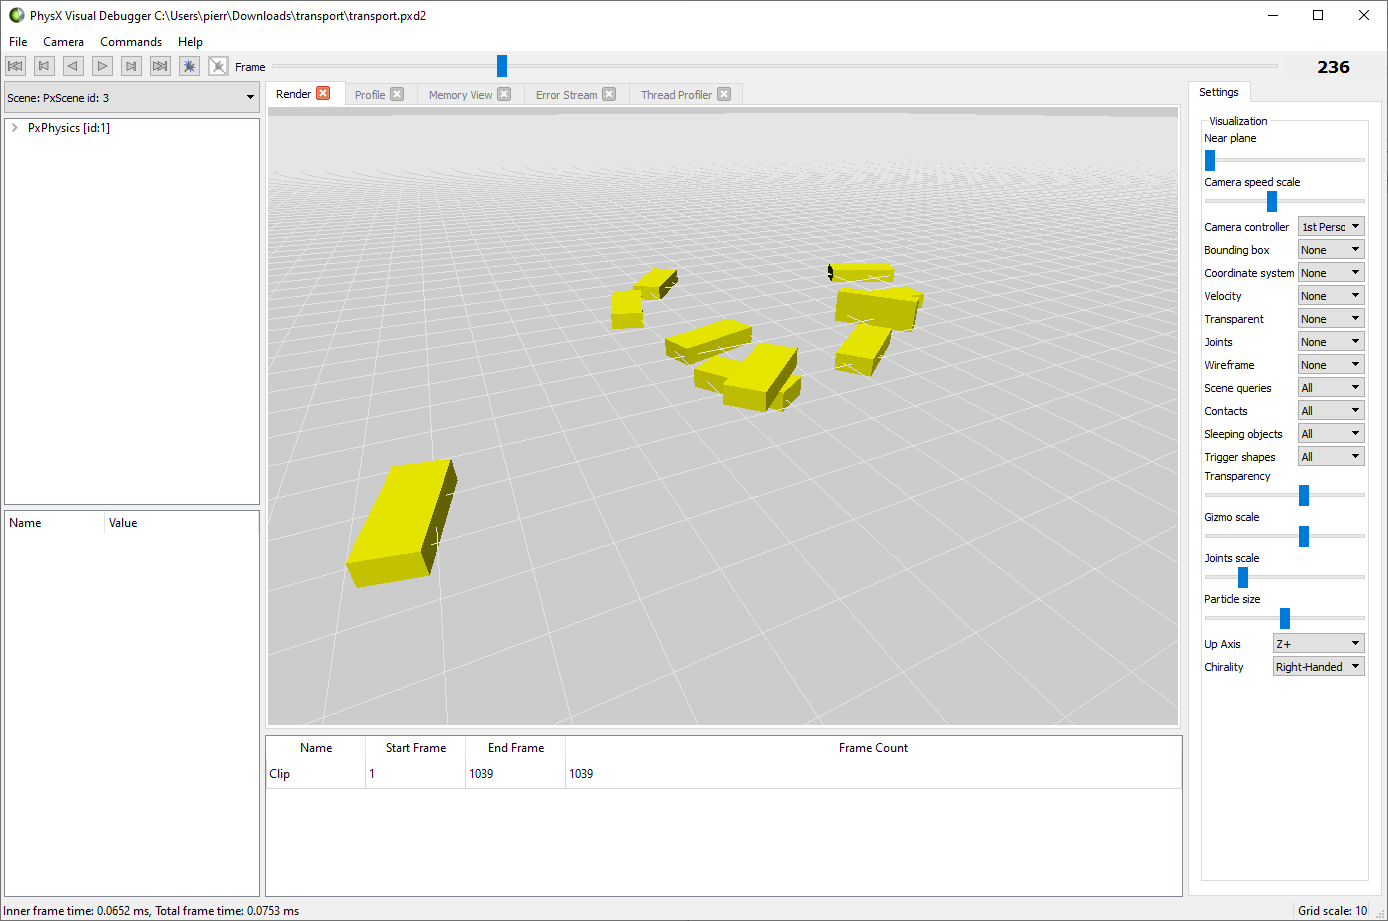Switch to the Memory View tab

(x=459, y=93)
